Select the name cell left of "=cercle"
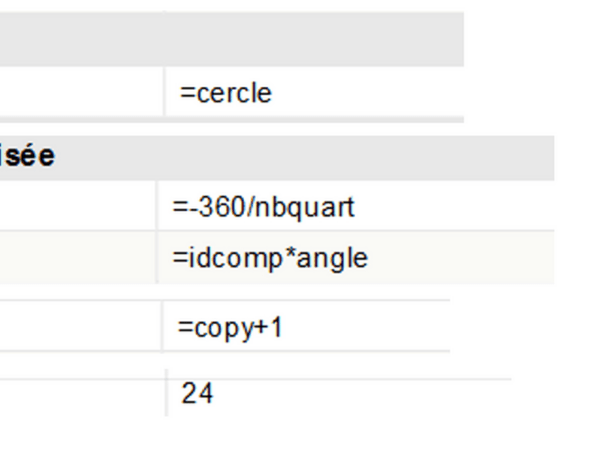 80,93
